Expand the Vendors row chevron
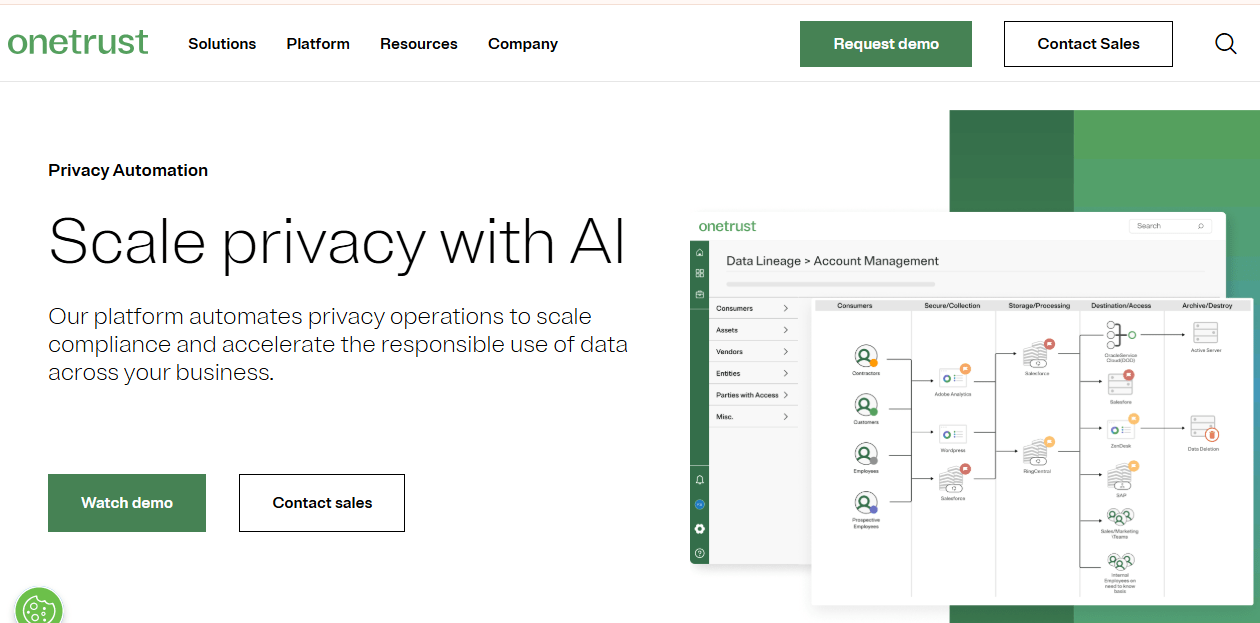The image size is (1260, 623). 786,352
